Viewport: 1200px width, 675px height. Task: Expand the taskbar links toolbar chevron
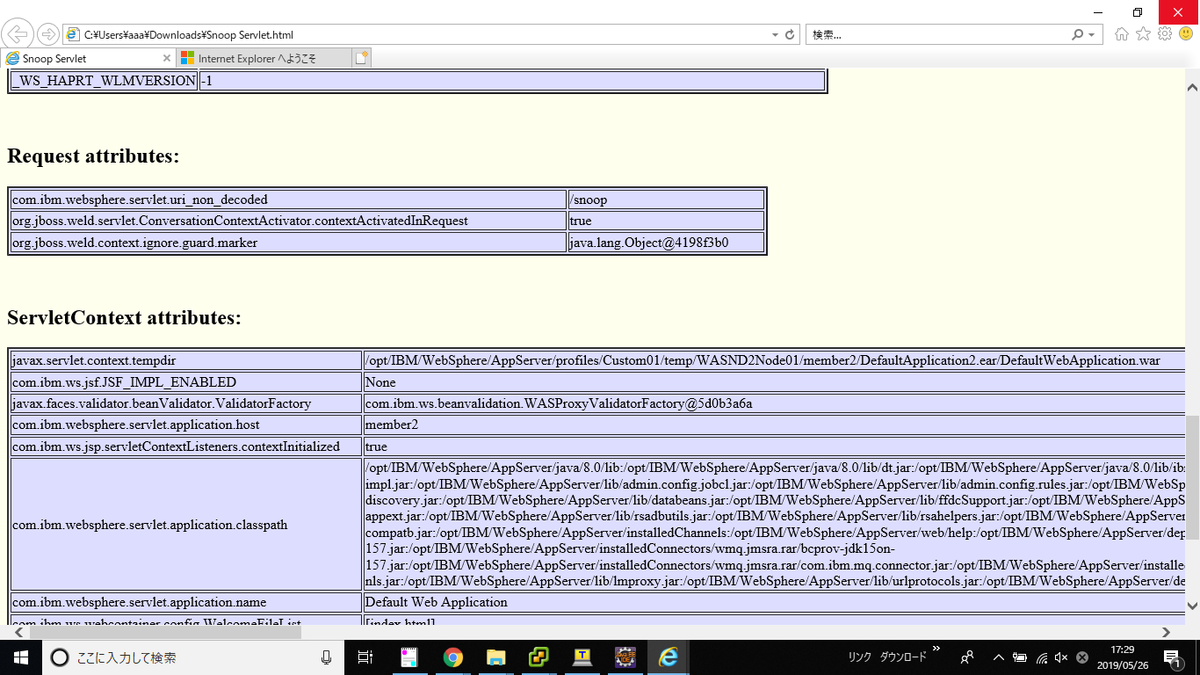pyautogui.click(x=937, y=649)
